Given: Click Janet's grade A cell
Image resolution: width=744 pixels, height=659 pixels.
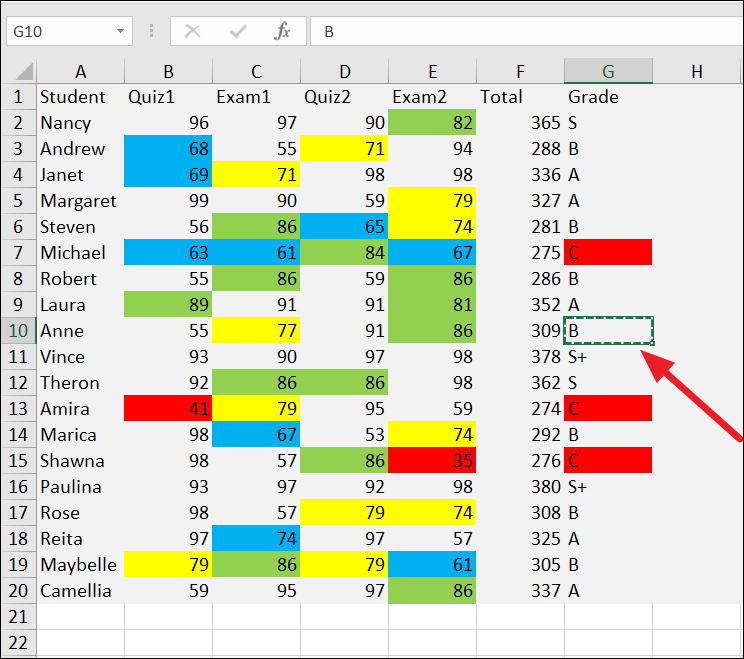Looking at the screenshot, I should point(608,175).
